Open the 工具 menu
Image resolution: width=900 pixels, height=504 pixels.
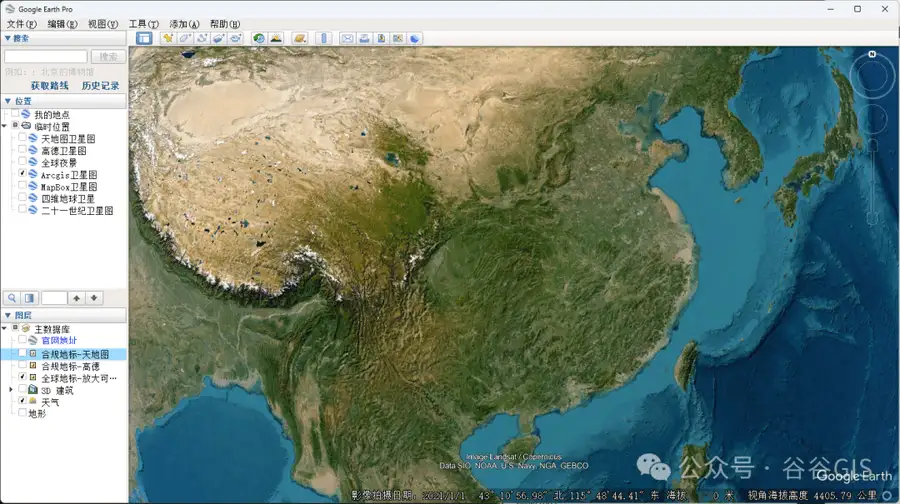click(x=143, y=24)
